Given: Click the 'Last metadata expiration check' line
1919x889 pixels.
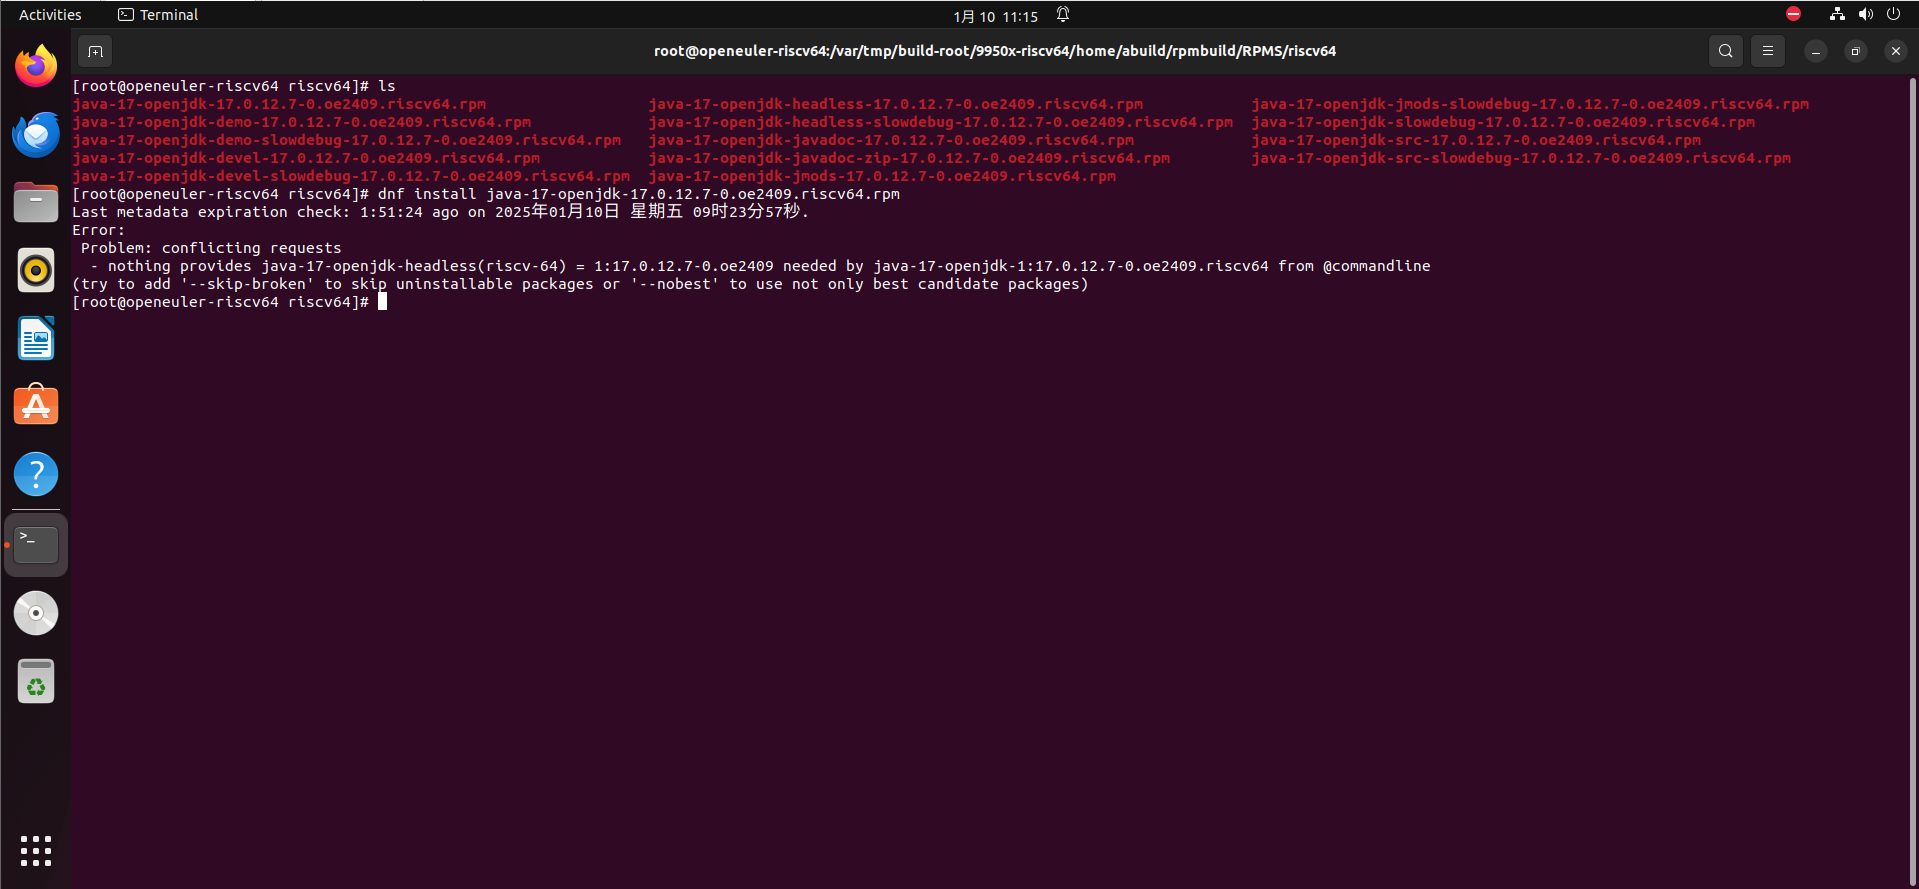Looking at the screenshot, I should 440,212.
